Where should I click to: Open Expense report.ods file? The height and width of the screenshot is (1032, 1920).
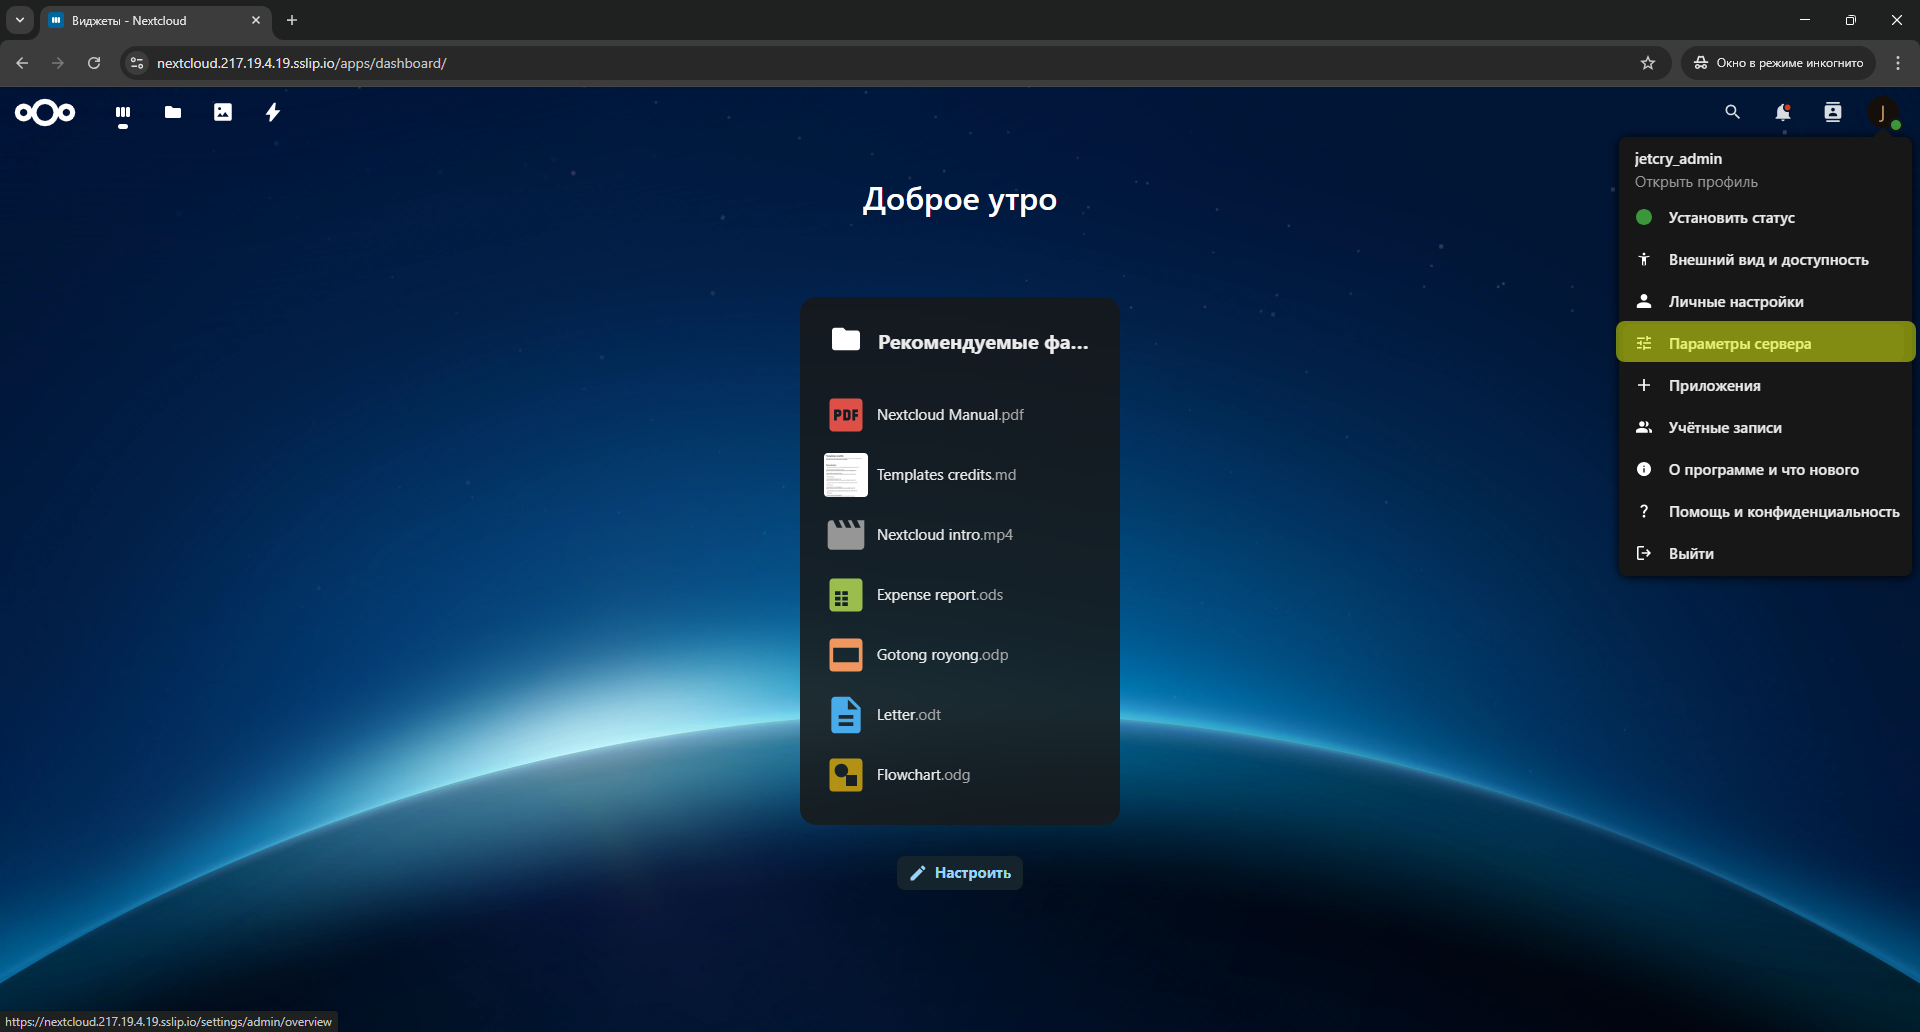[x=960, y=595]
